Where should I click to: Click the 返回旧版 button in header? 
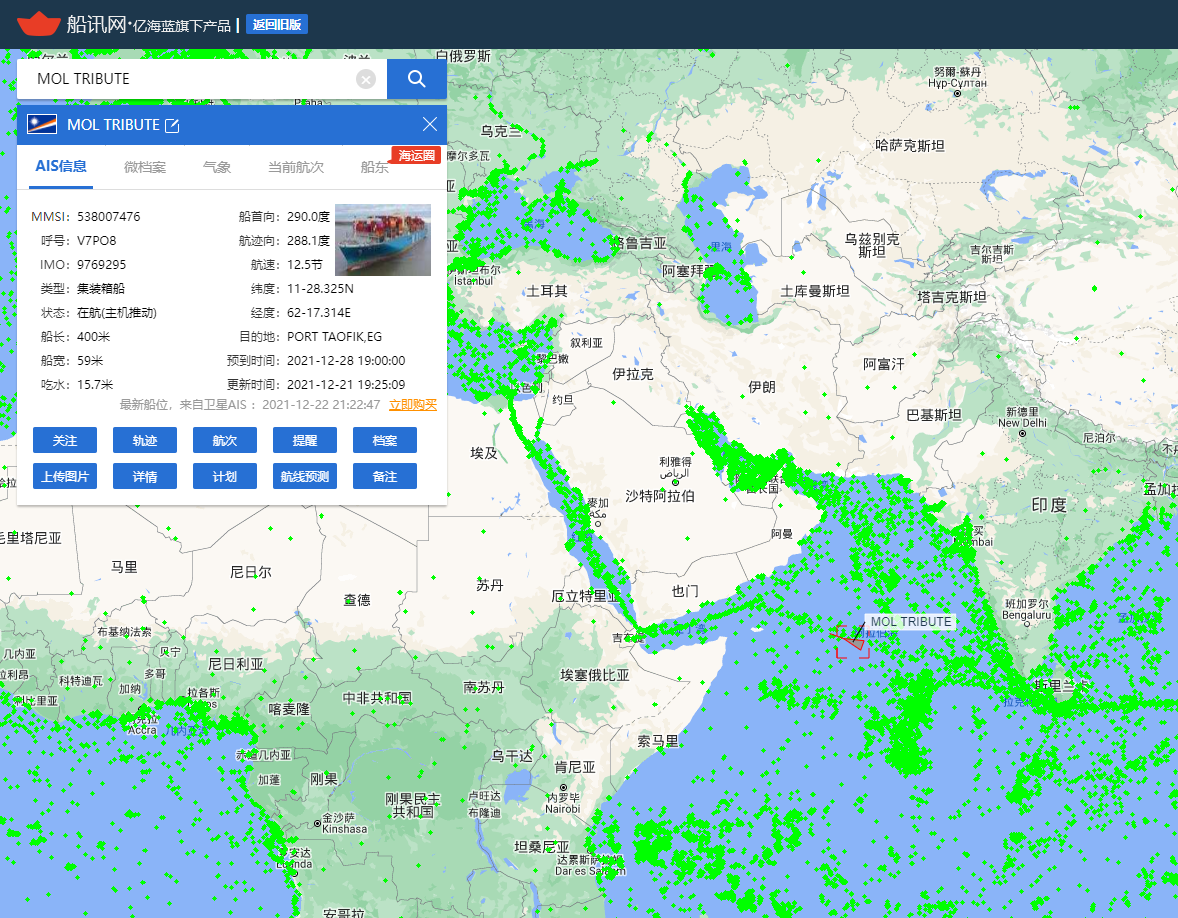277,25
